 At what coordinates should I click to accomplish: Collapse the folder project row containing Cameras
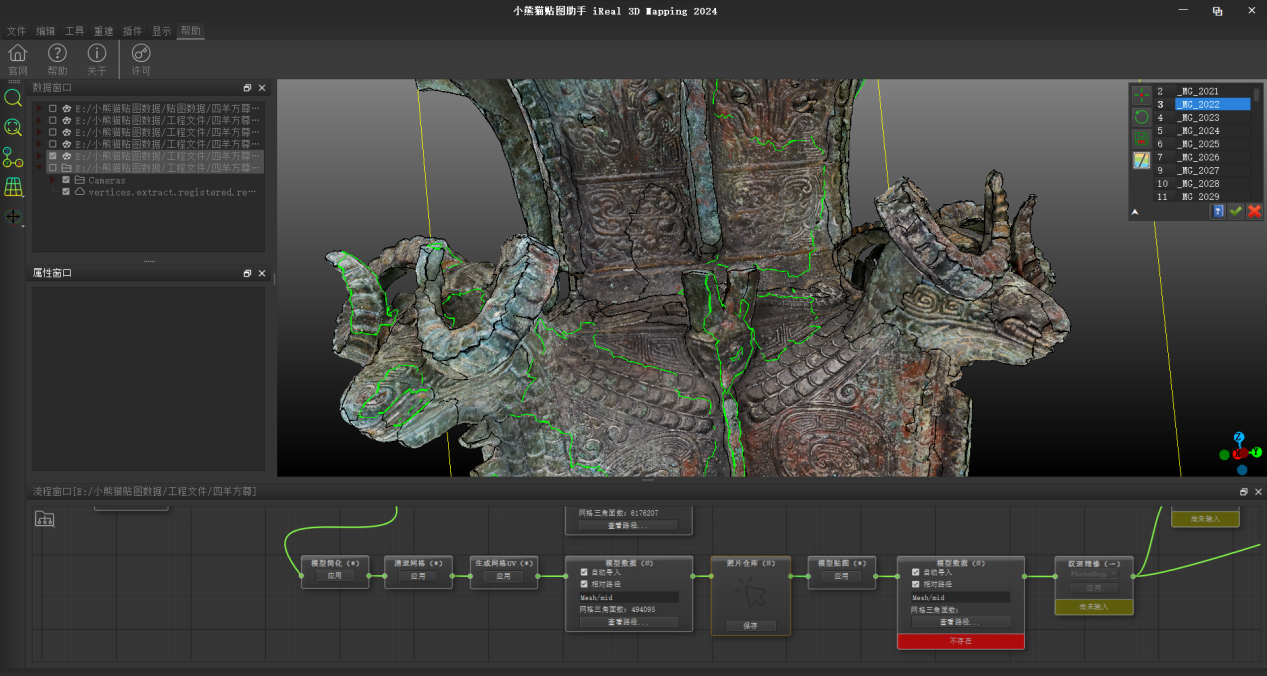pos(39,168)
